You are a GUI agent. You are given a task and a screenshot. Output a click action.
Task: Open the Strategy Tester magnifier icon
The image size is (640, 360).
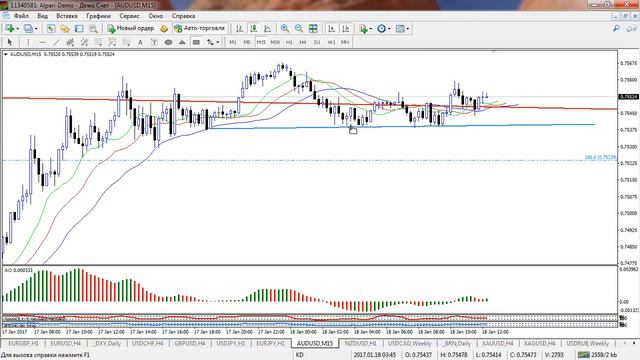tap(93, 29)
